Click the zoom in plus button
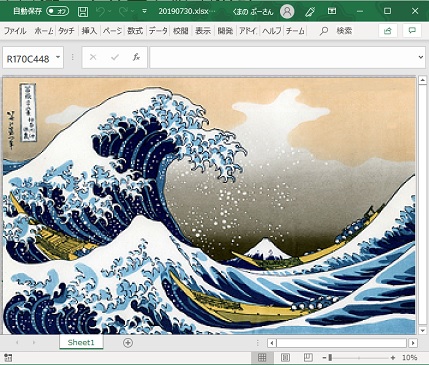Image resolution: width=429 pixels, height=365 pixels. coord(393,358)
